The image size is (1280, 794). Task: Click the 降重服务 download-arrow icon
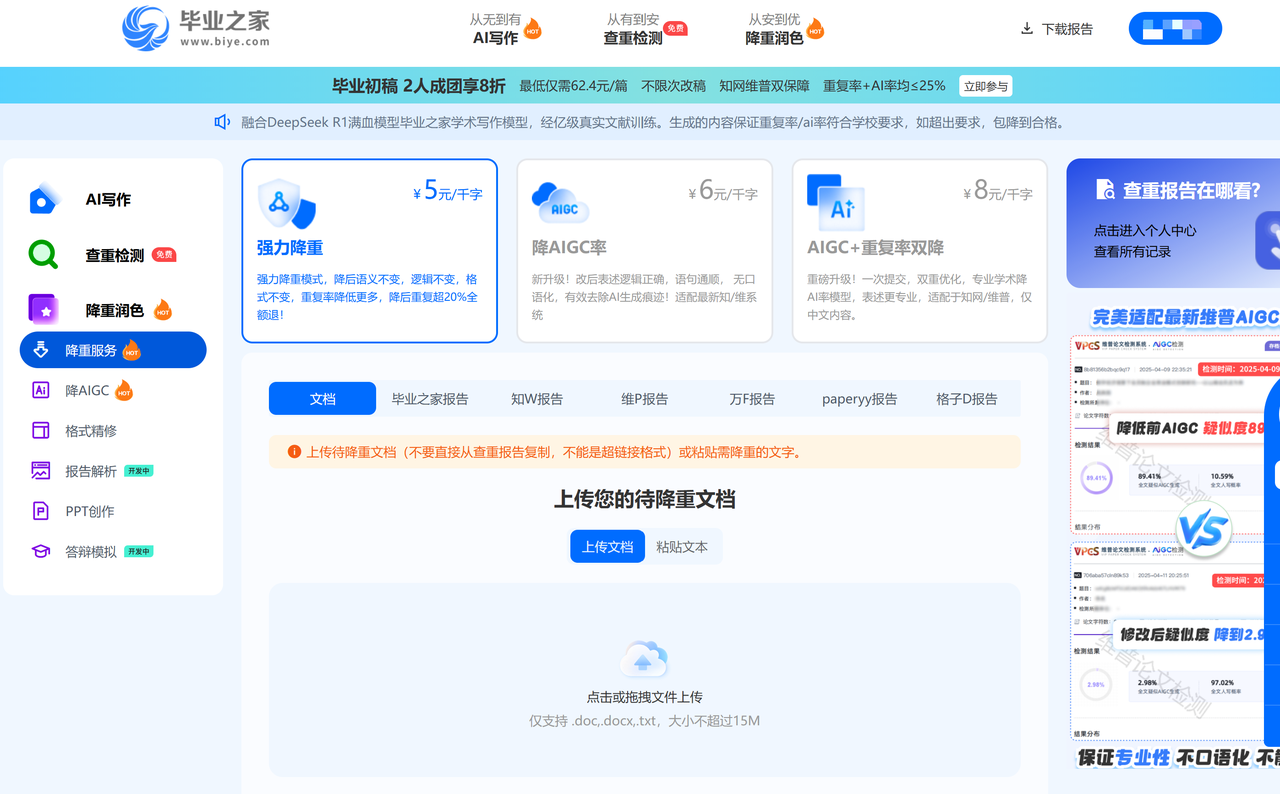[x=41, y=350]
